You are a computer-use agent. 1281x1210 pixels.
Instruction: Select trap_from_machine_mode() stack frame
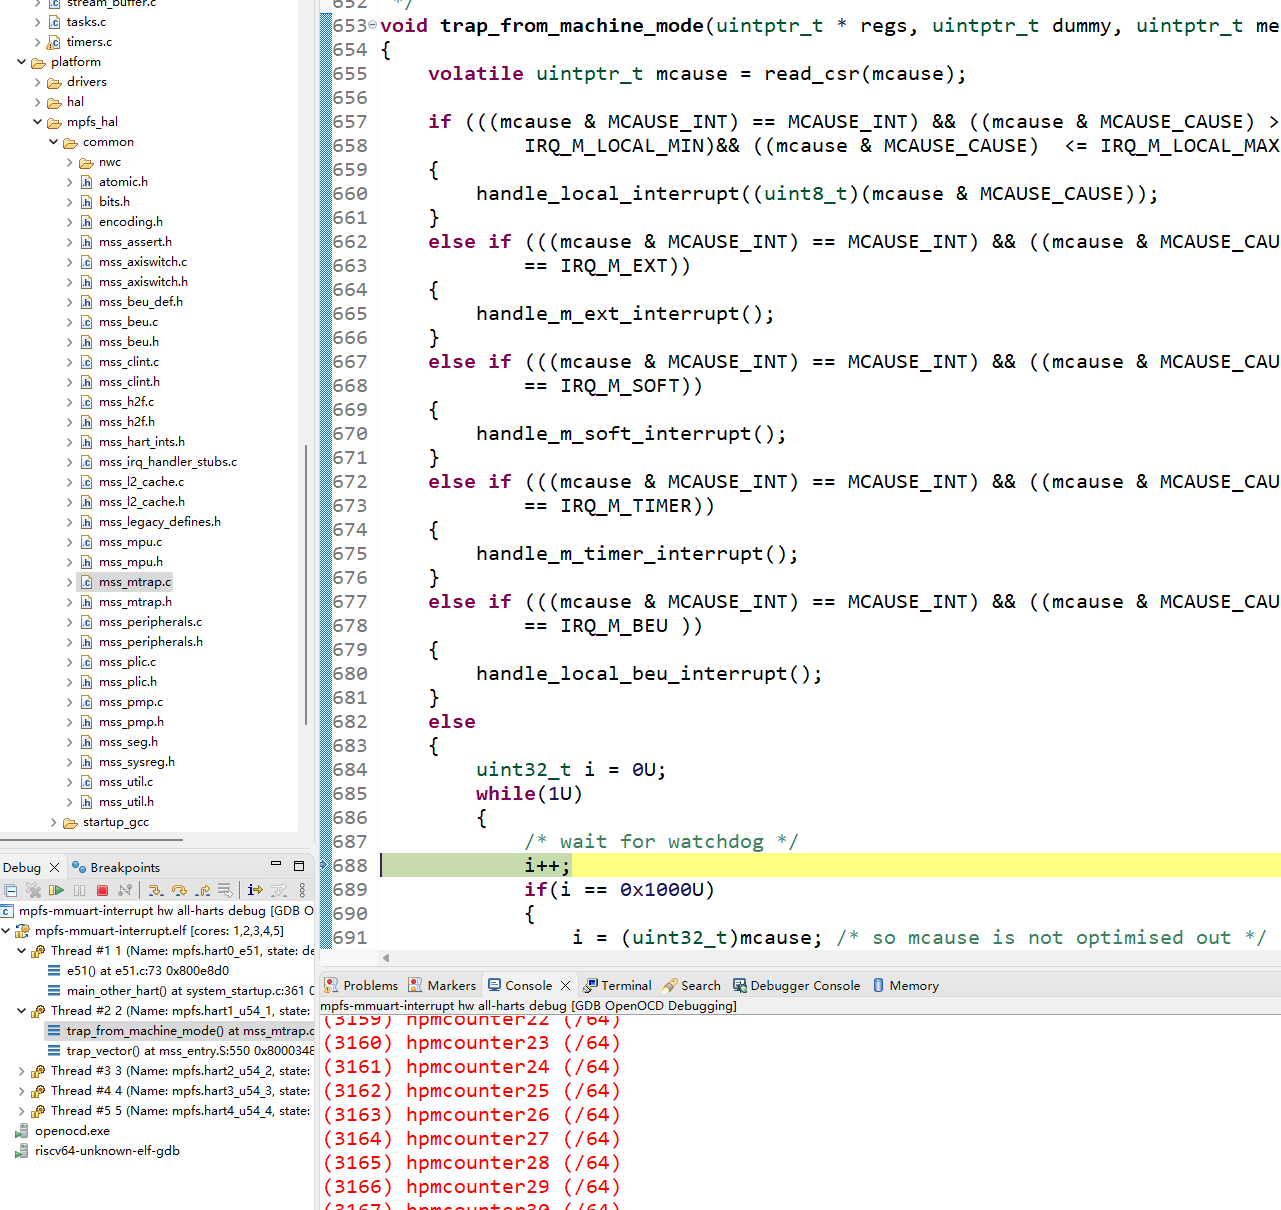(x=180, y=1031)
